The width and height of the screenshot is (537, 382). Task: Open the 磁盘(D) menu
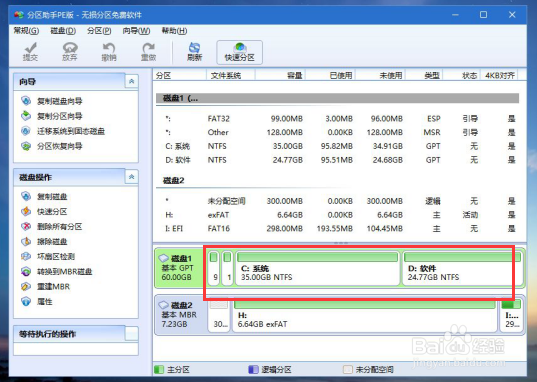(63, 31)
